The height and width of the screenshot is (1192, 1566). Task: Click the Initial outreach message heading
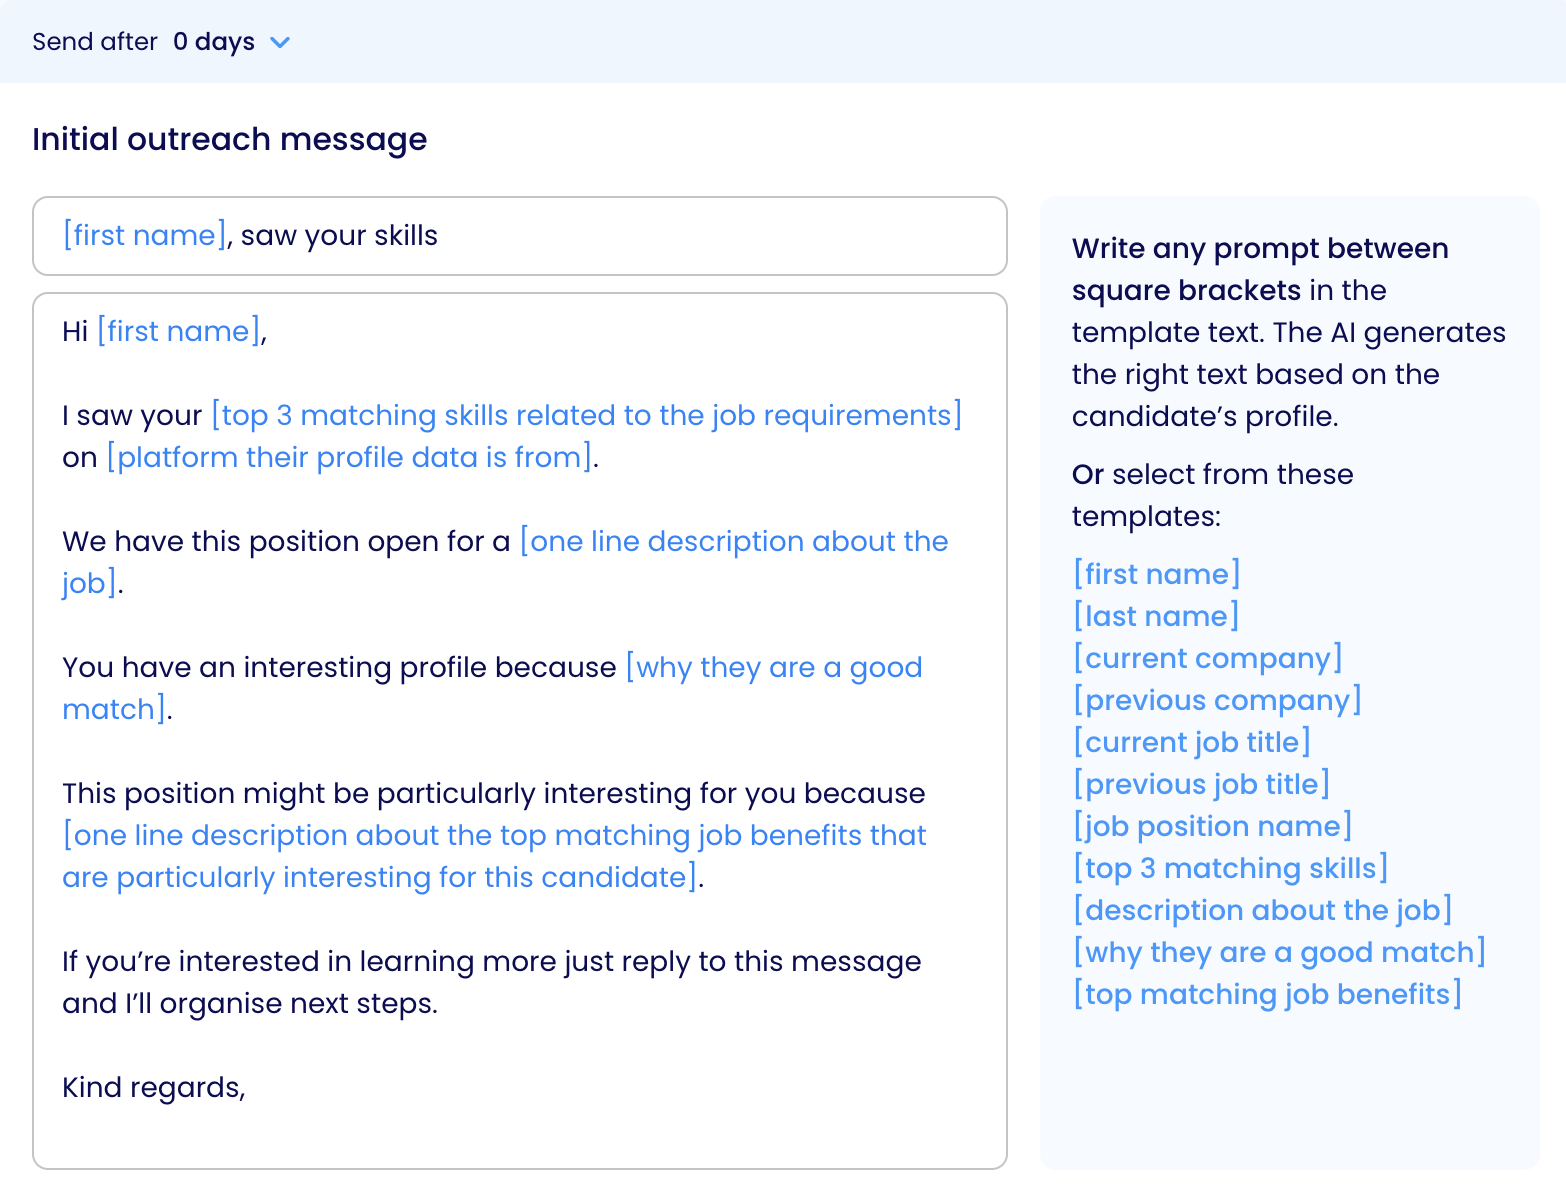[x=229, y=139]
